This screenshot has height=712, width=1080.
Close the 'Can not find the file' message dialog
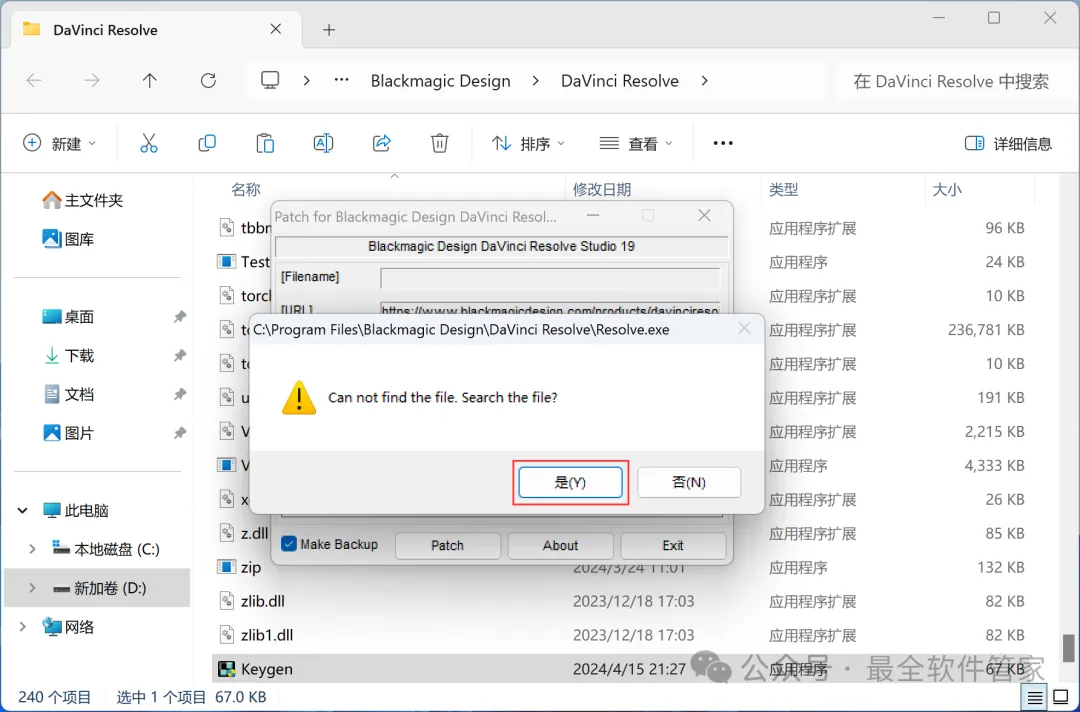pos(745,328)
